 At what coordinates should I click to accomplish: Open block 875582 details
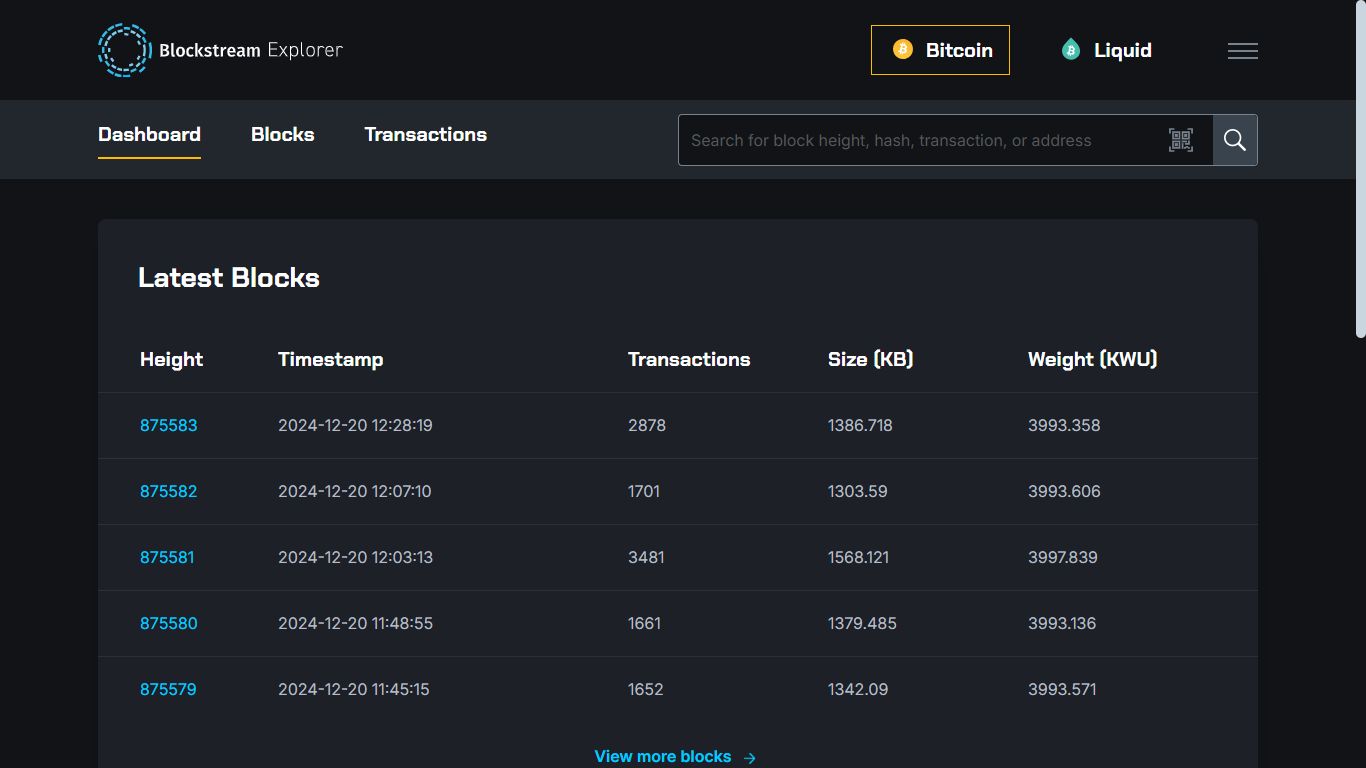point(168,491)
